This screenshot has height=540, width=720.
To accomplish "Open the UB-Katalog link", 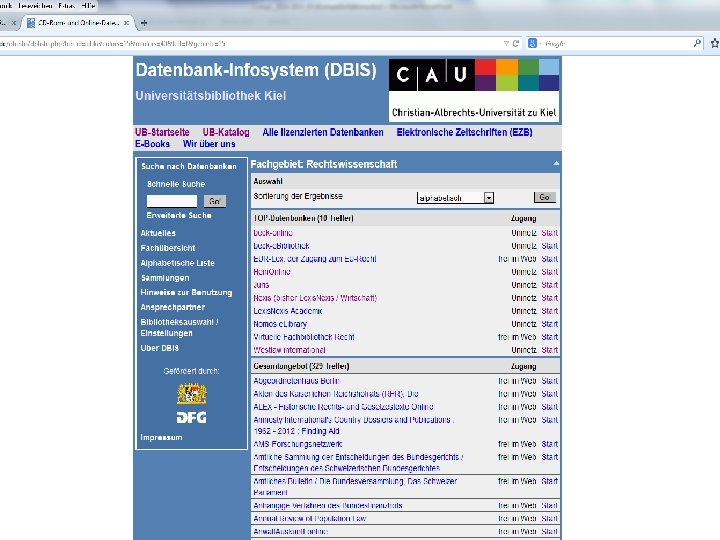I will (x=226, y=132).
